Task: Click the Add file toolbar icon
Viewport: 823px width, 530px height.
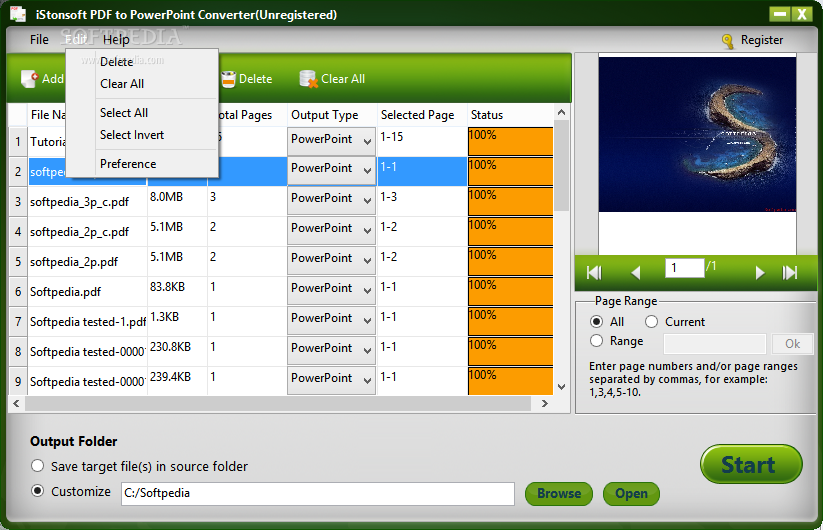Action: 30,79
